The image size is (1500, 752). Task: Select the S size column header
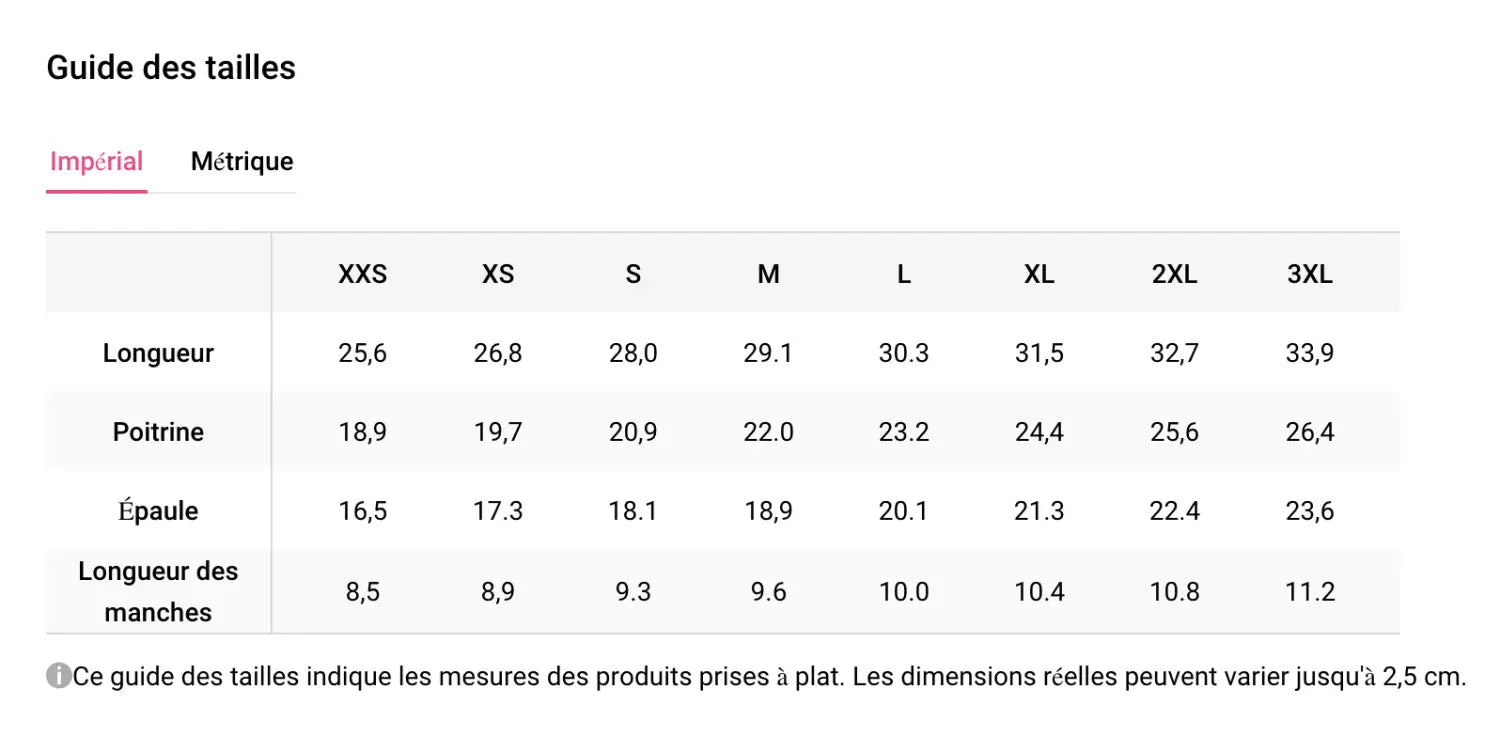632,273
